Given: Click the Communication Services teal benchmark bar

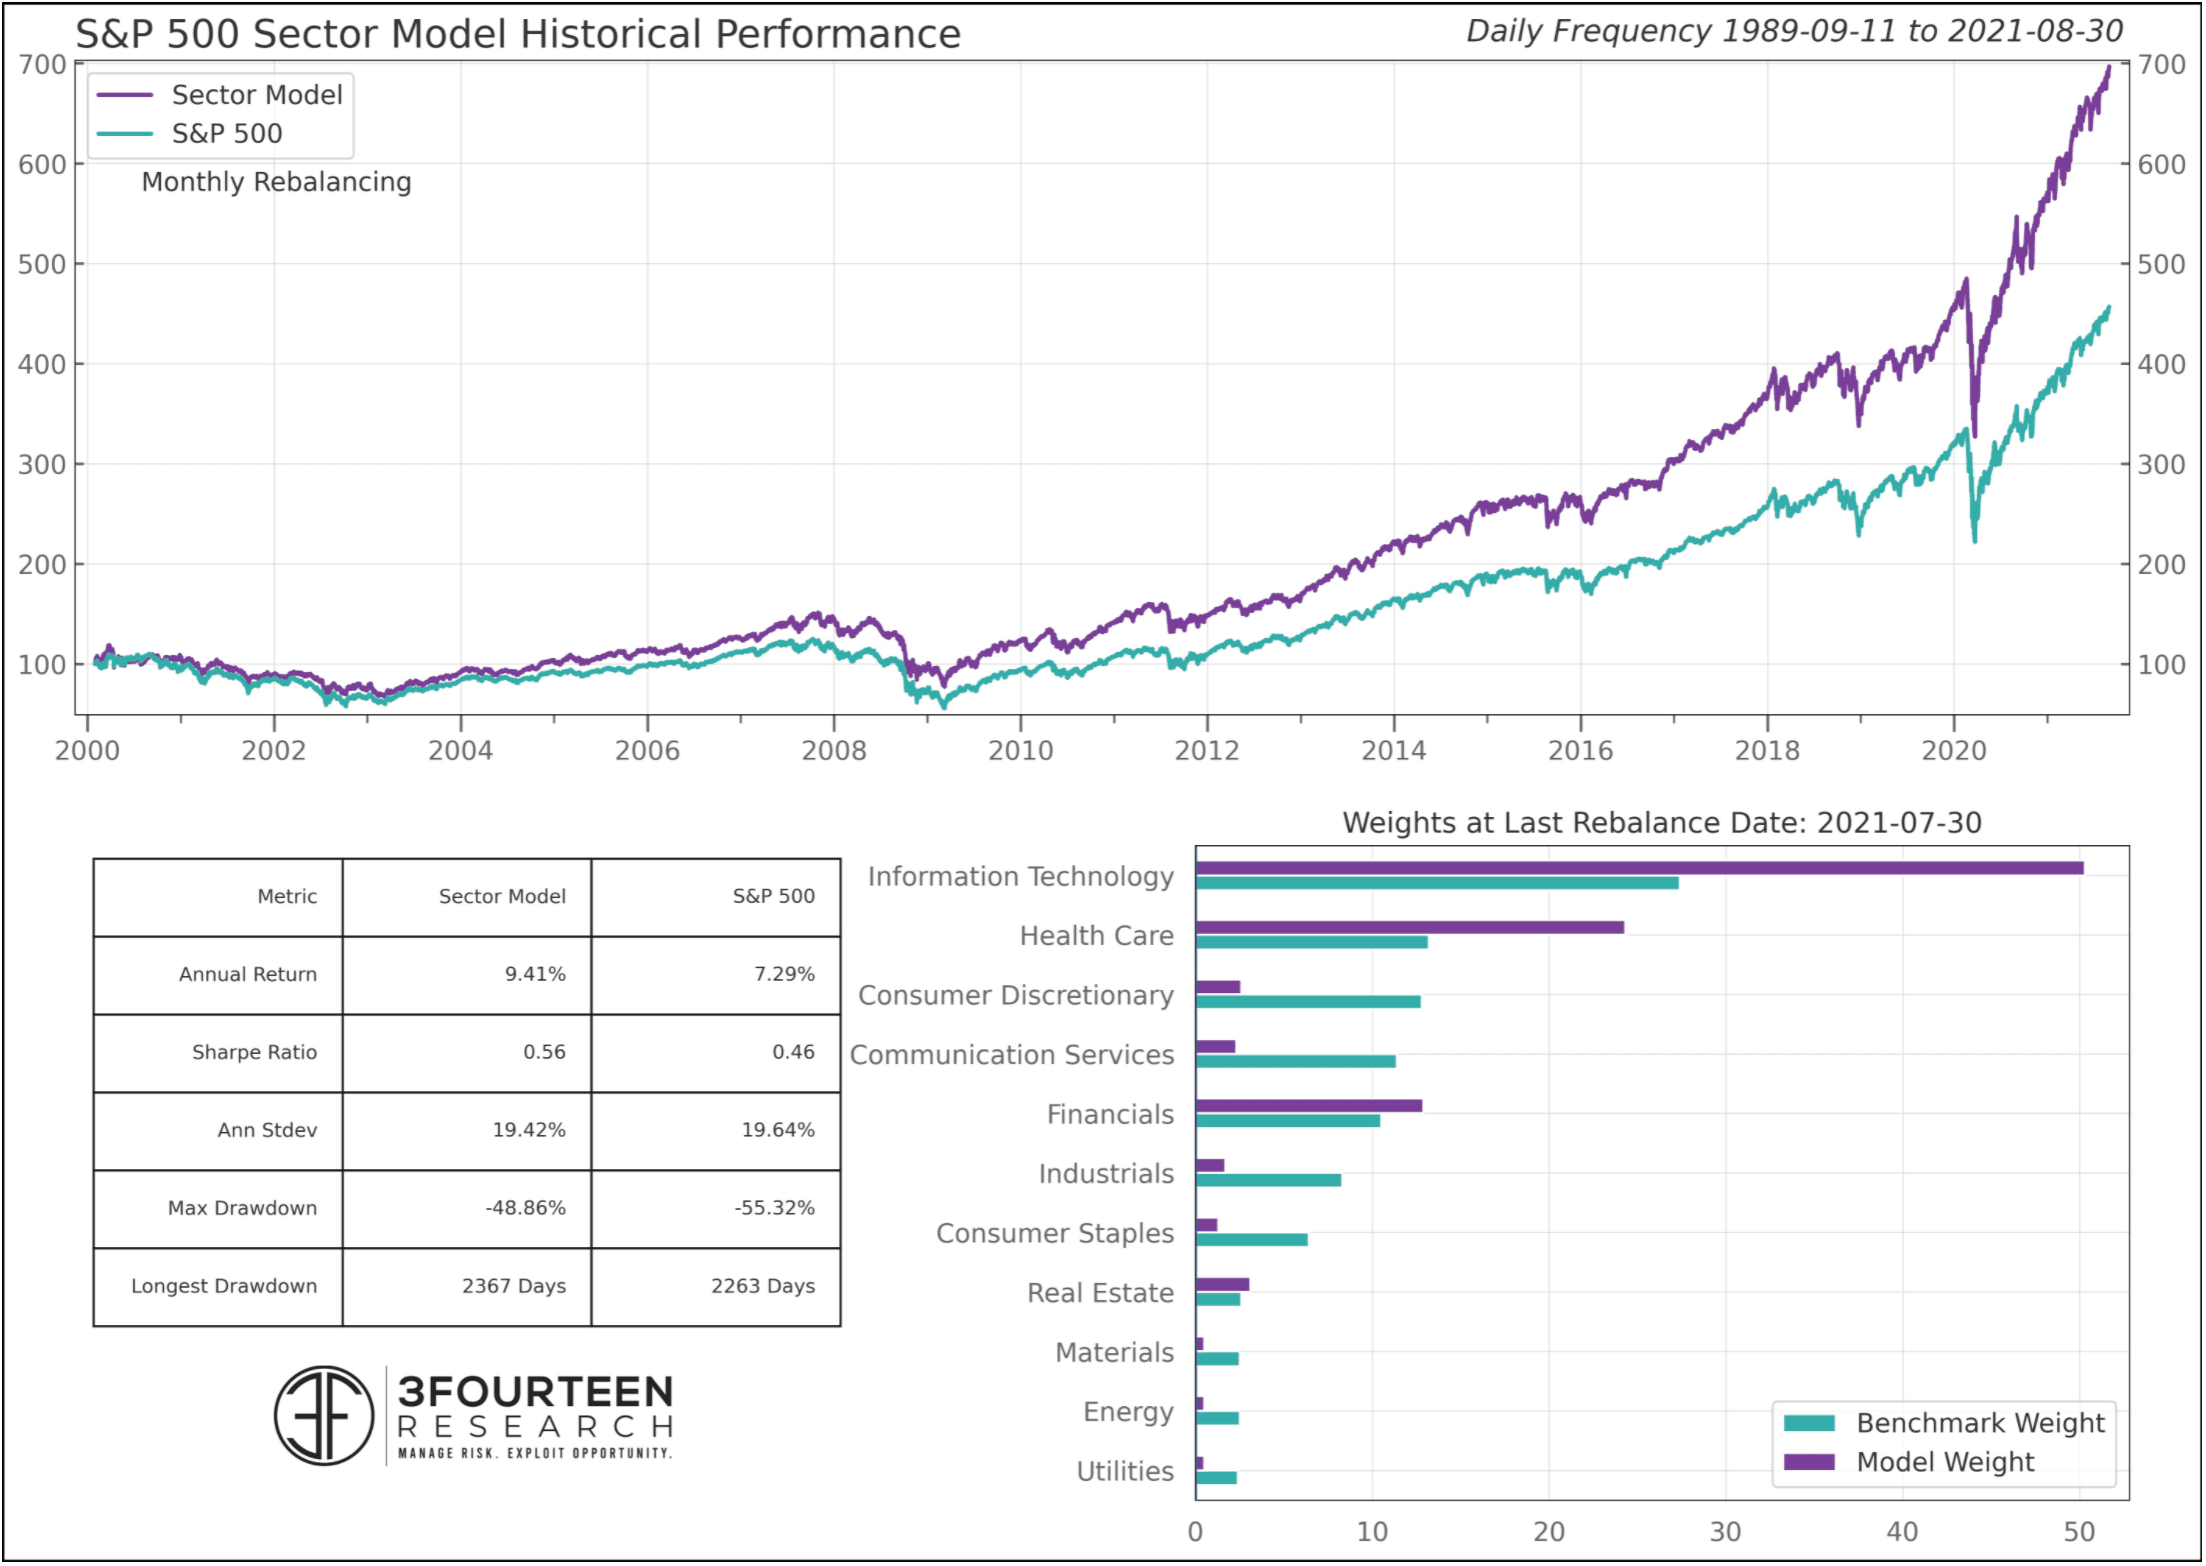Looking at the screenshot, I should (1296, 1061).
